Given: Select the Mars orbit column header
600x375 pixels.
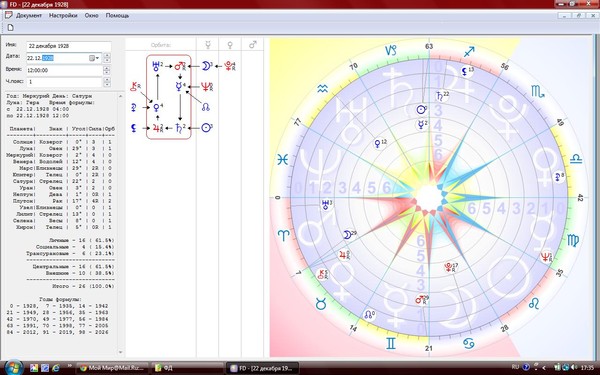Looking at the screenshot, I should point(253,45).
